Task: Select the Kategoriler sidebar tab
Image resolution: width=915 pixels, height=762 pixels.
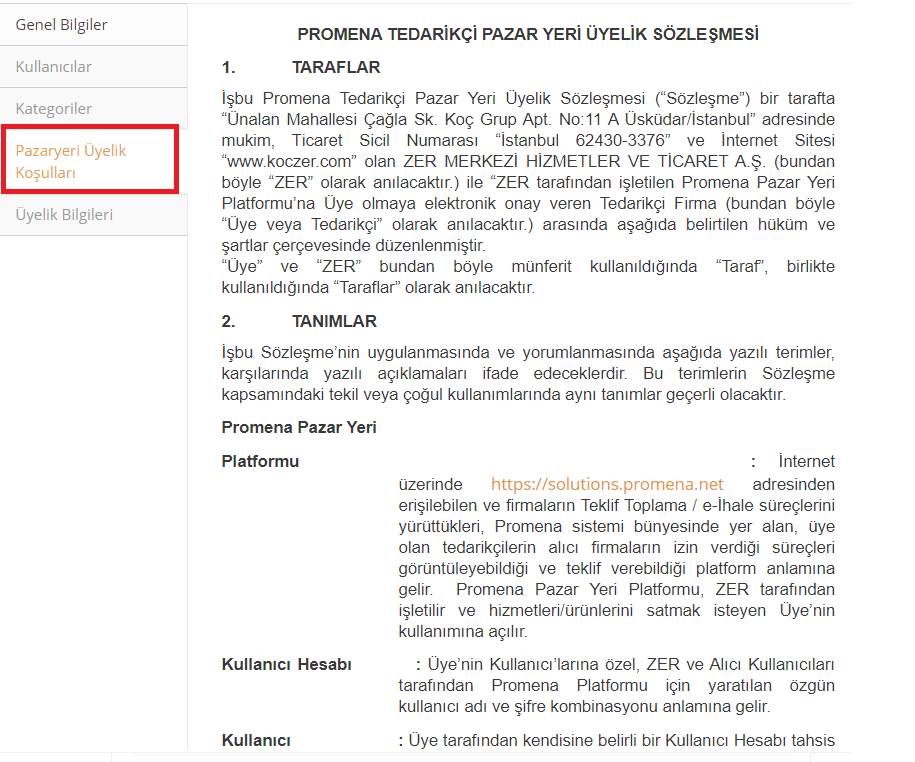Action: [93, 109]
